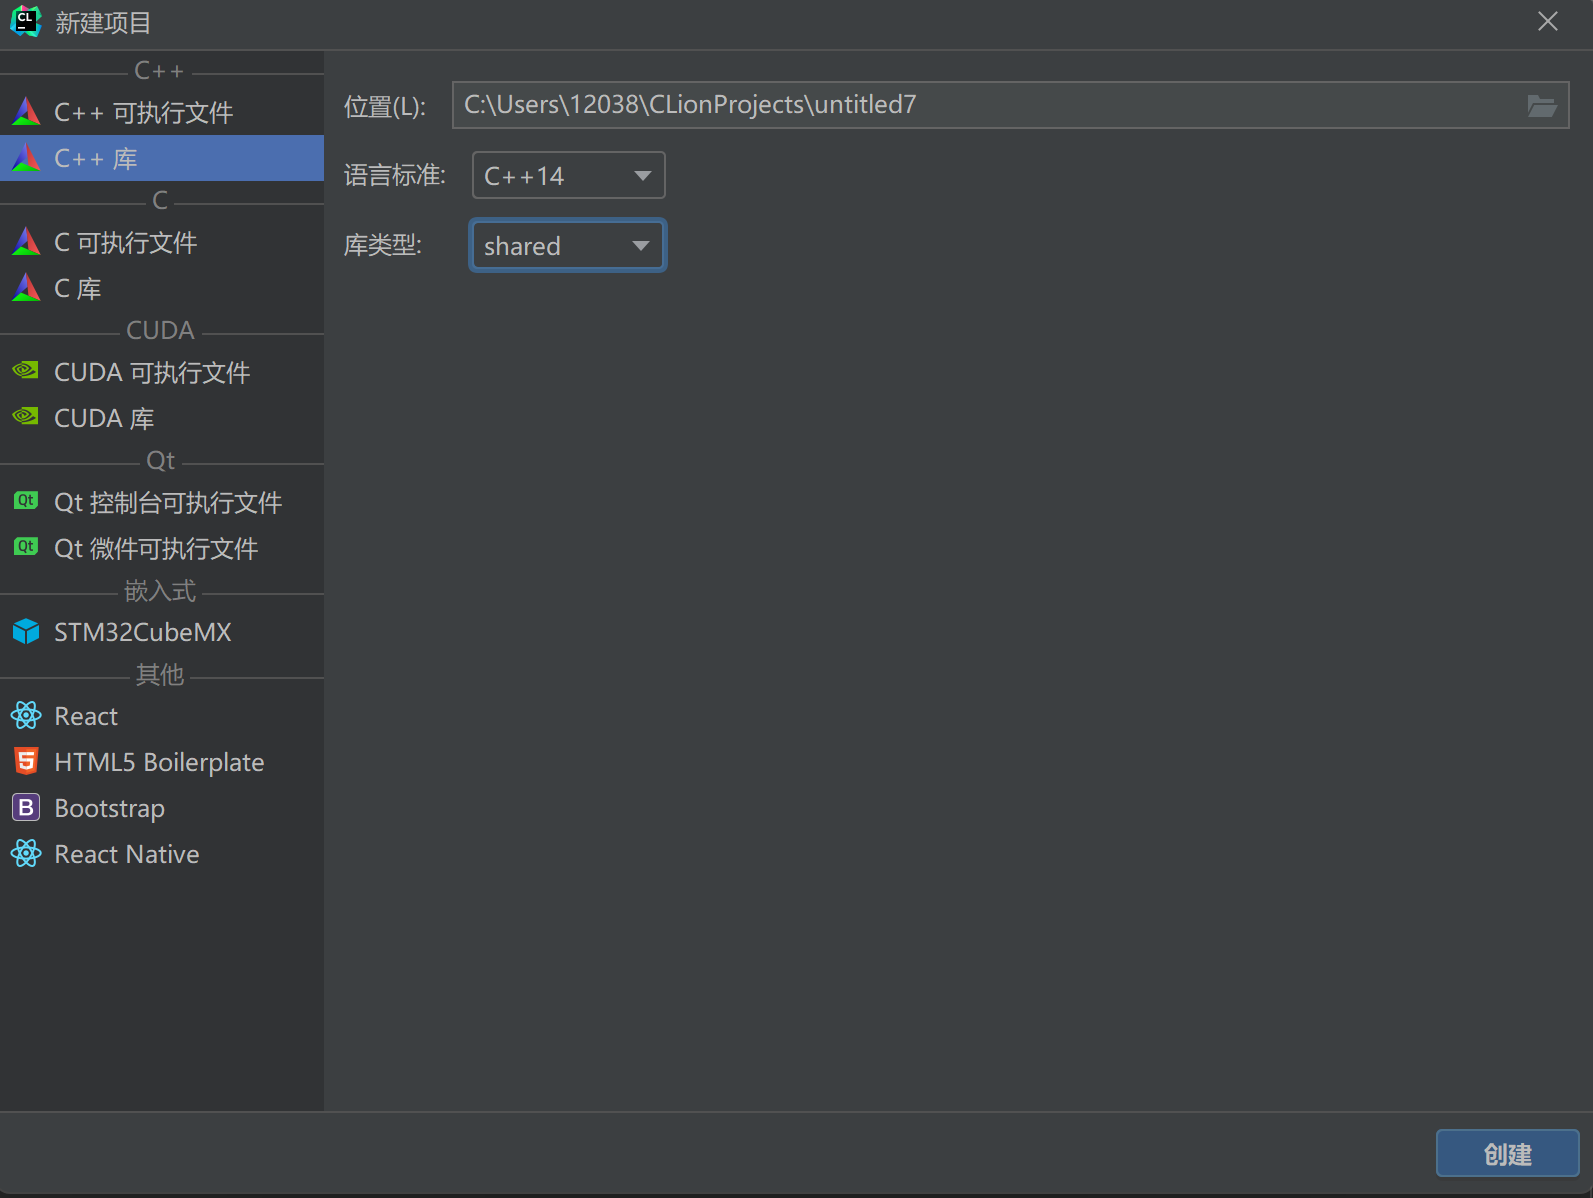This screenshot has width=1593, height=1198.
Task: Click the CMake icon beside C++ 库
Action: pos(26,158)
